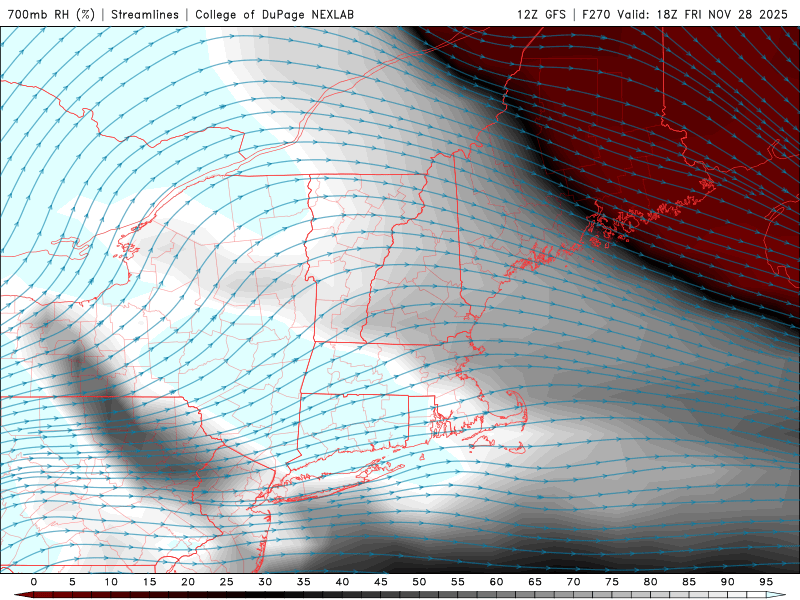Click the 65 tick label on RH scale
The image size is (800, 600).
535,582
